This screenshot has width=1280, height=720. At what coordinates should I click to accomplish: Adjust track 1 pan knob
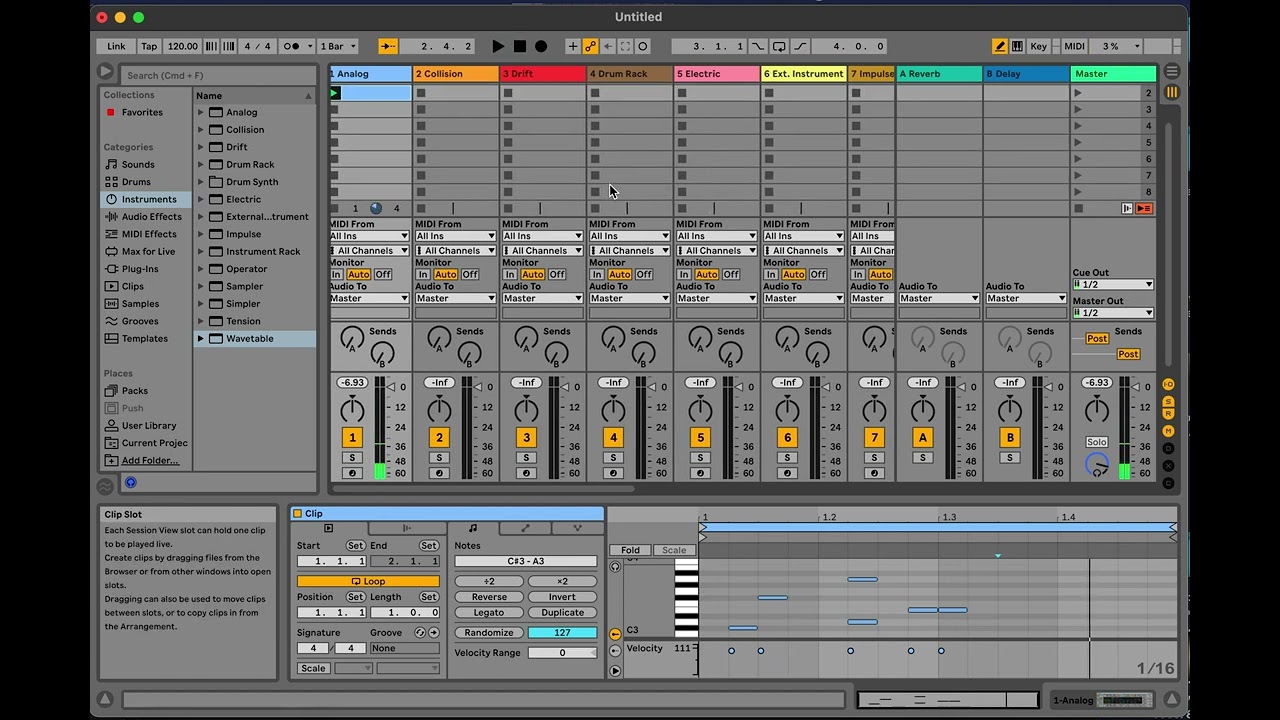[x=352, y=409]
